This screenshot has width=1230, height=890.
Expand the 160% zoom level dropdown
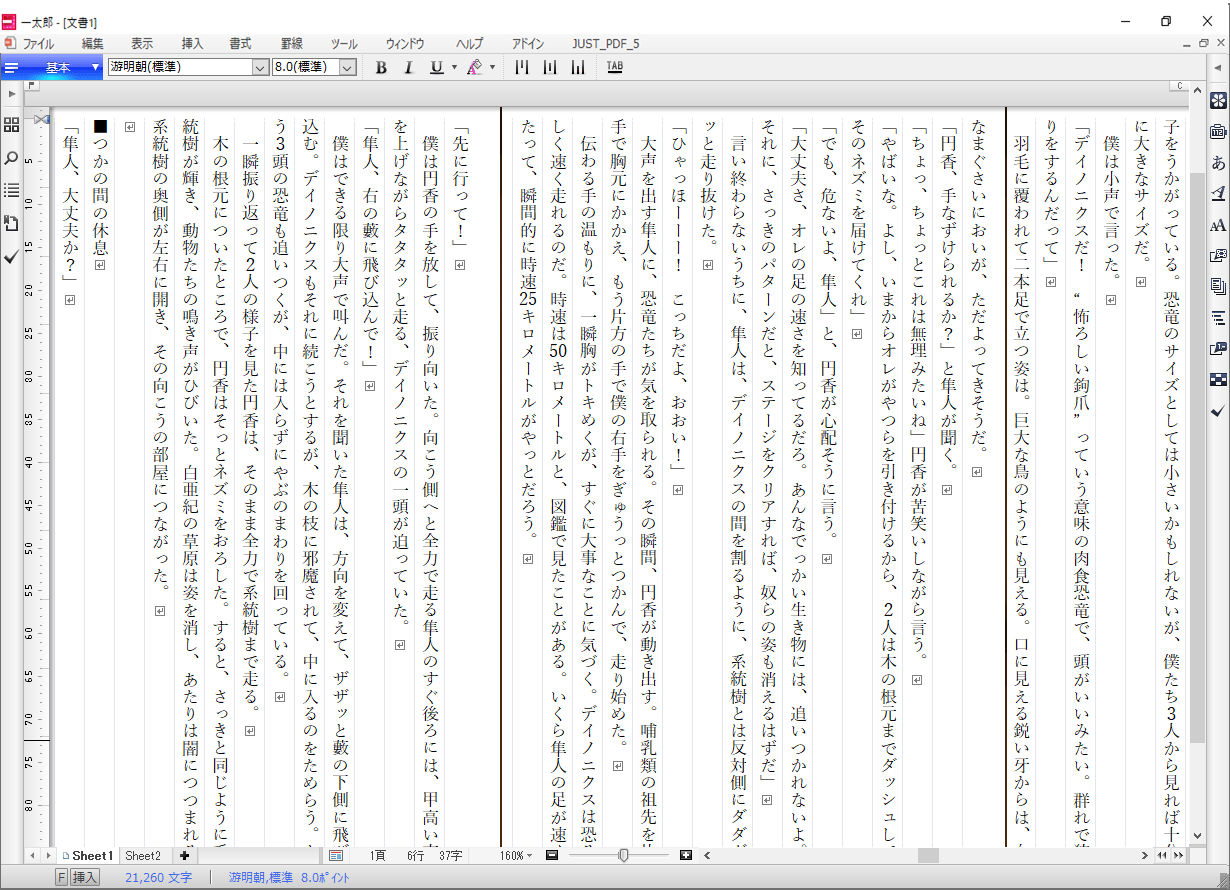(x=518, y=856)
